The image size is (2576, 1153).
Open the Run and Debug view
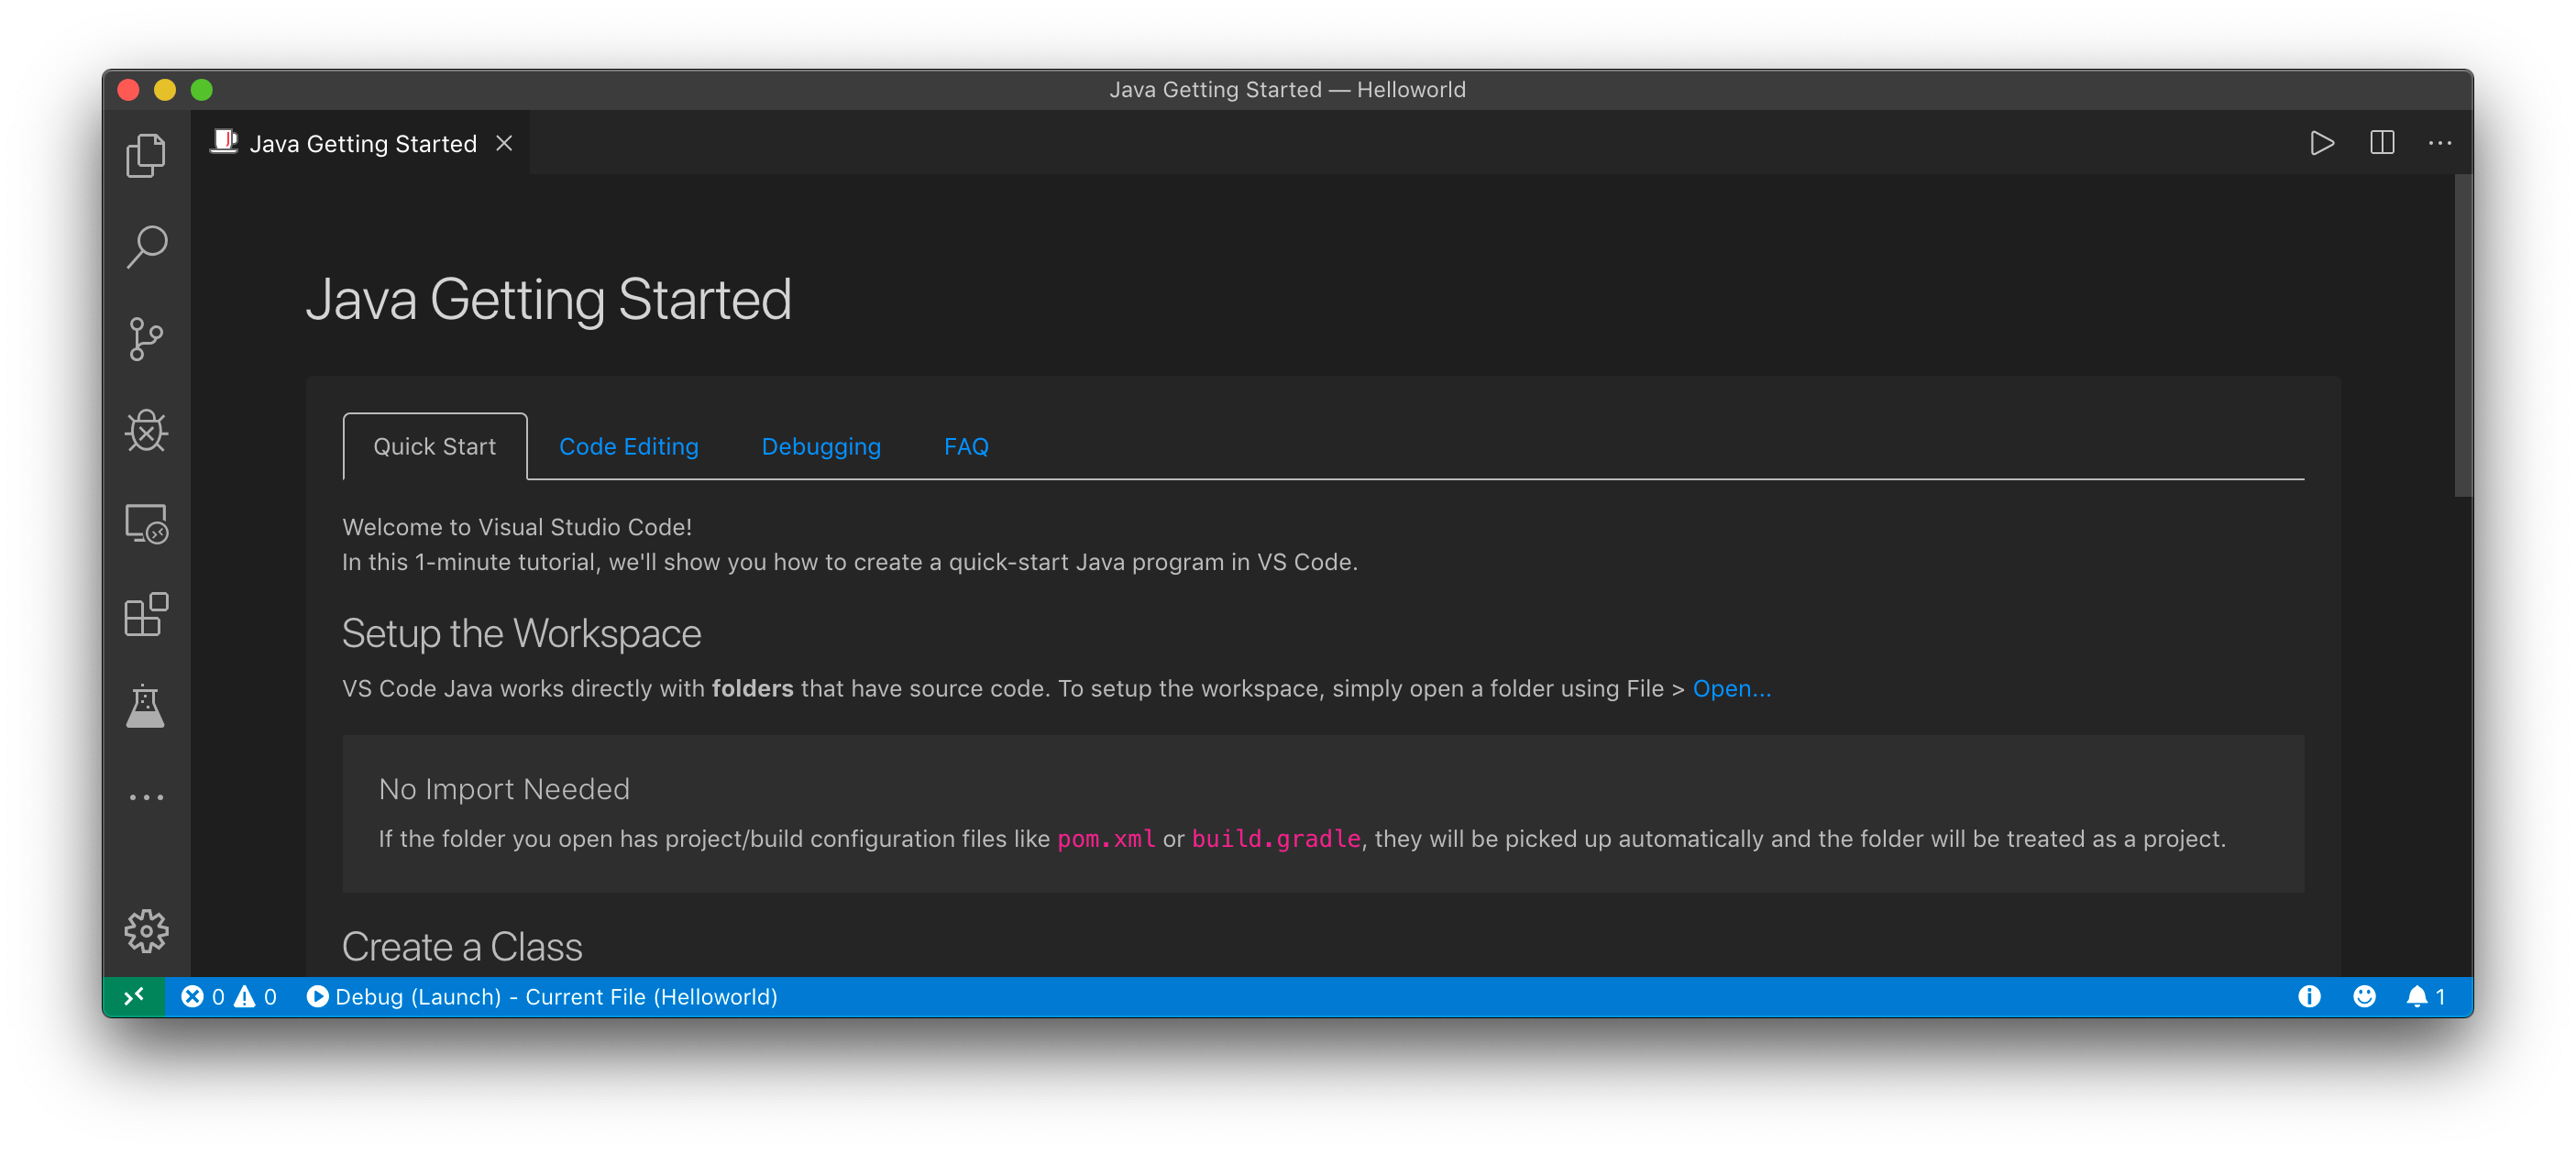pos(146,432)
